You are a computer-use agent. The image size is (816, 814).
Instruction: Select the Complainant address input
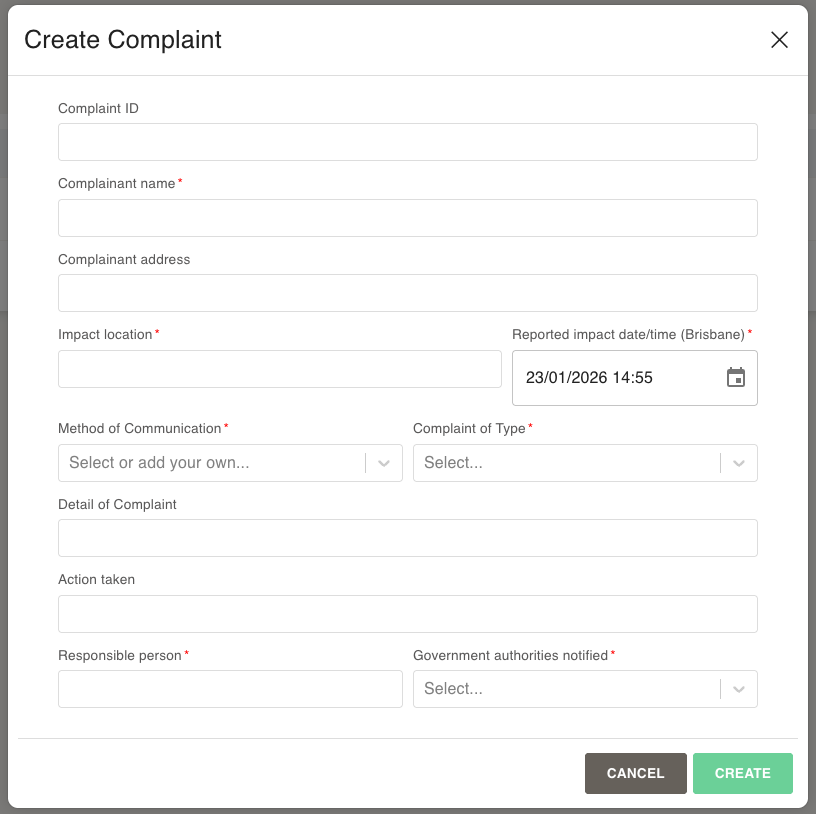pyautogui.click(x=407, y=293)
